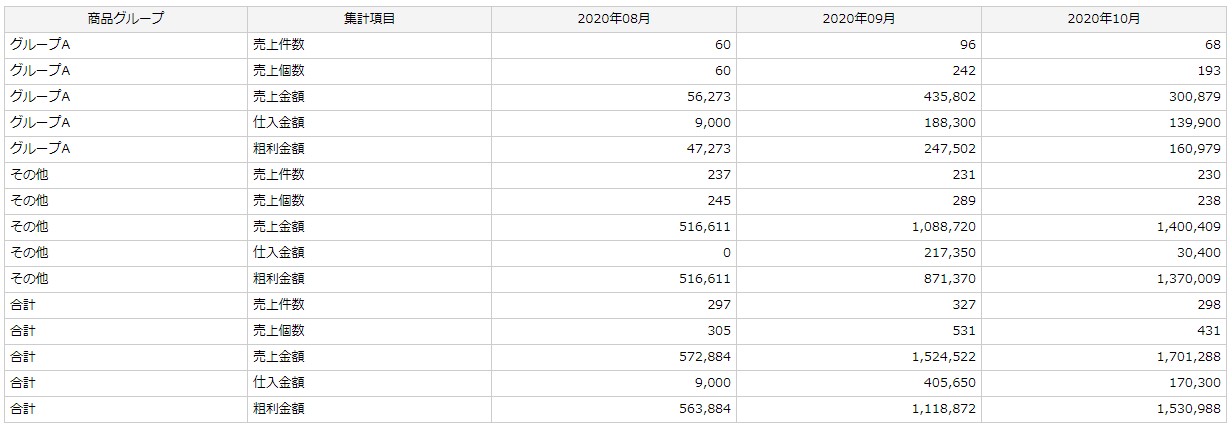This screenshot has width=1232, height=427.
Task: Select グループA 売上金額 value 56,273
Action: (710, 97)
